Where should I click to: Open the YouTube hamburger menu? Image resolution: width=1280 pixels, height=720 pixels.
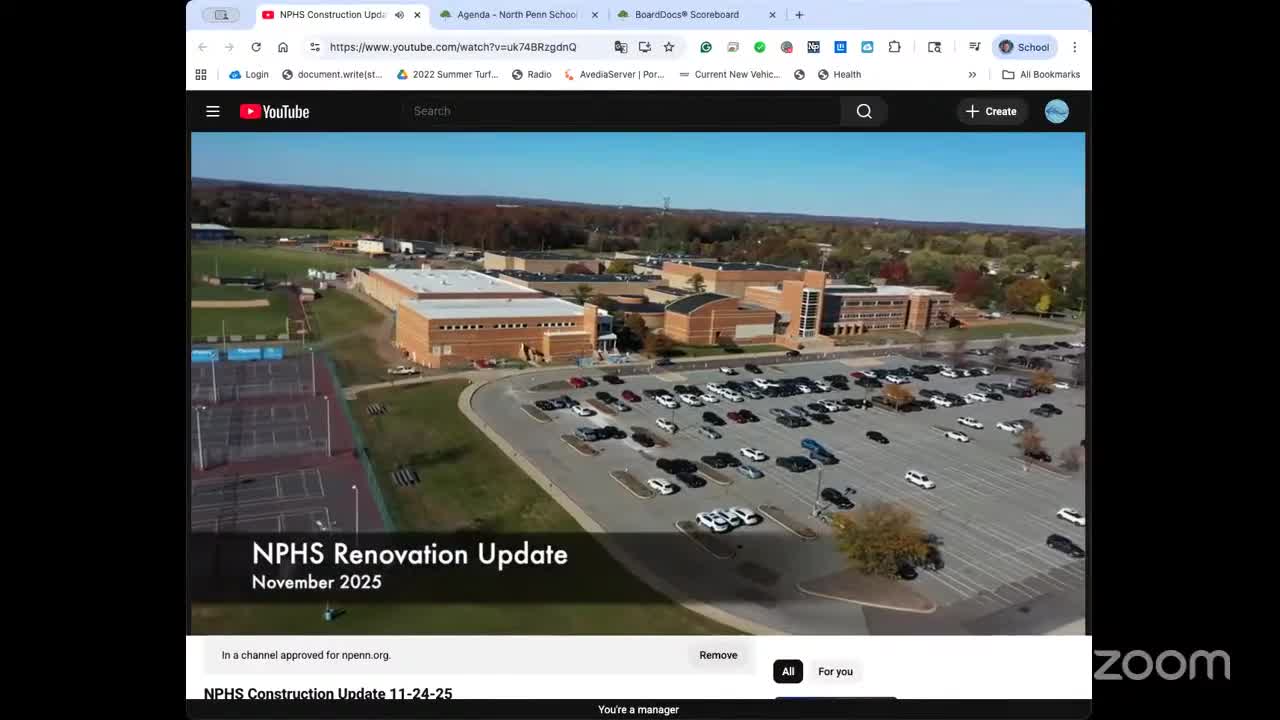tap(212, 111)
